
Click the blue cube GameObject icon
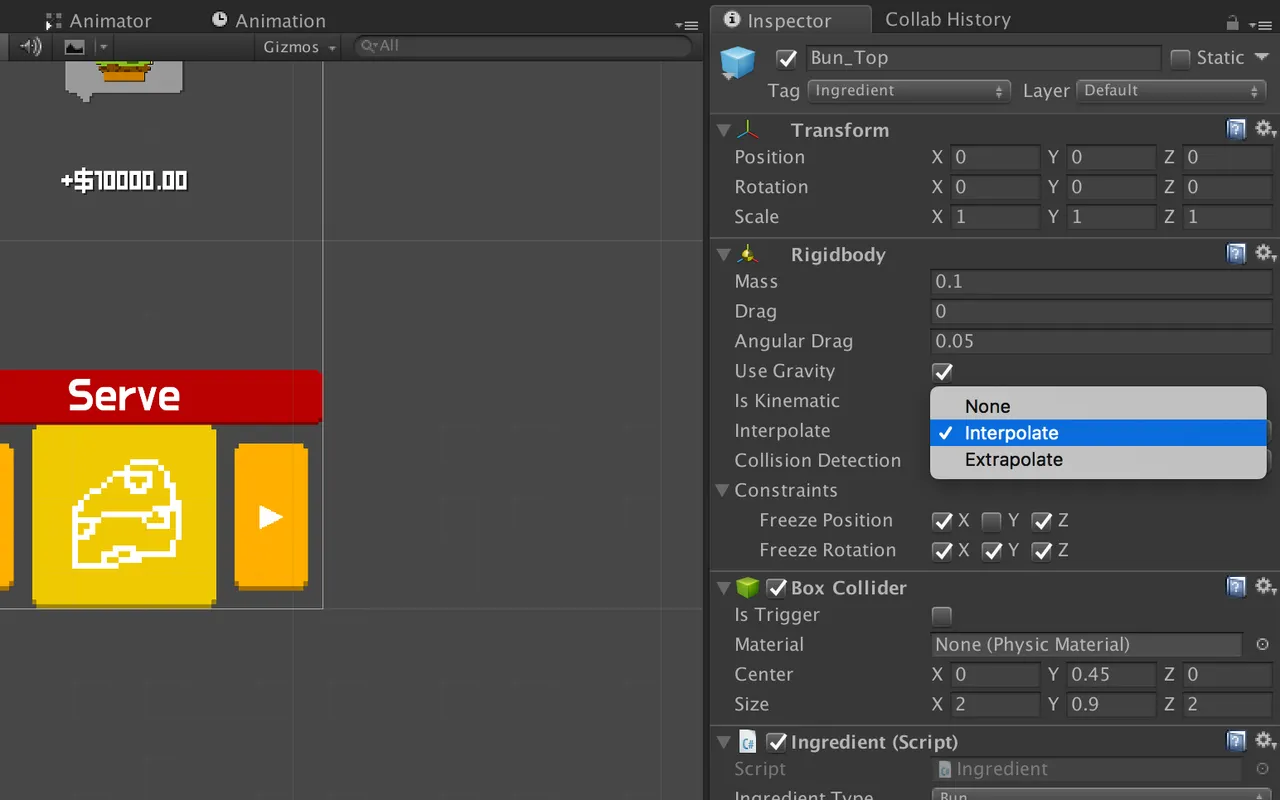tap(738, 64)
